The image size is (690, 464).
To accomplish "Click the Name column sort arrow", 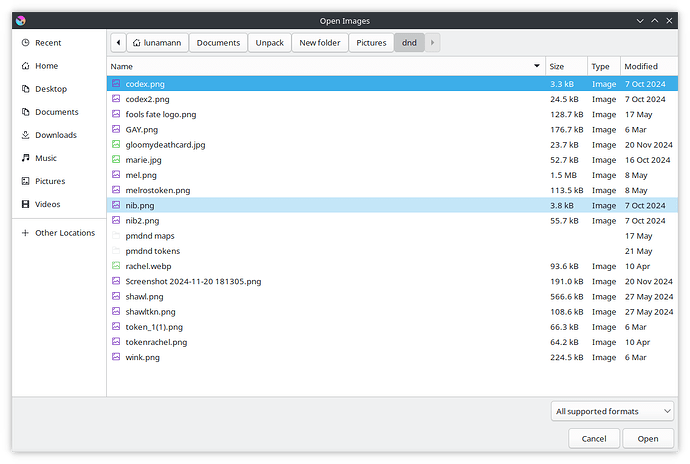I will tap(537, 66).
